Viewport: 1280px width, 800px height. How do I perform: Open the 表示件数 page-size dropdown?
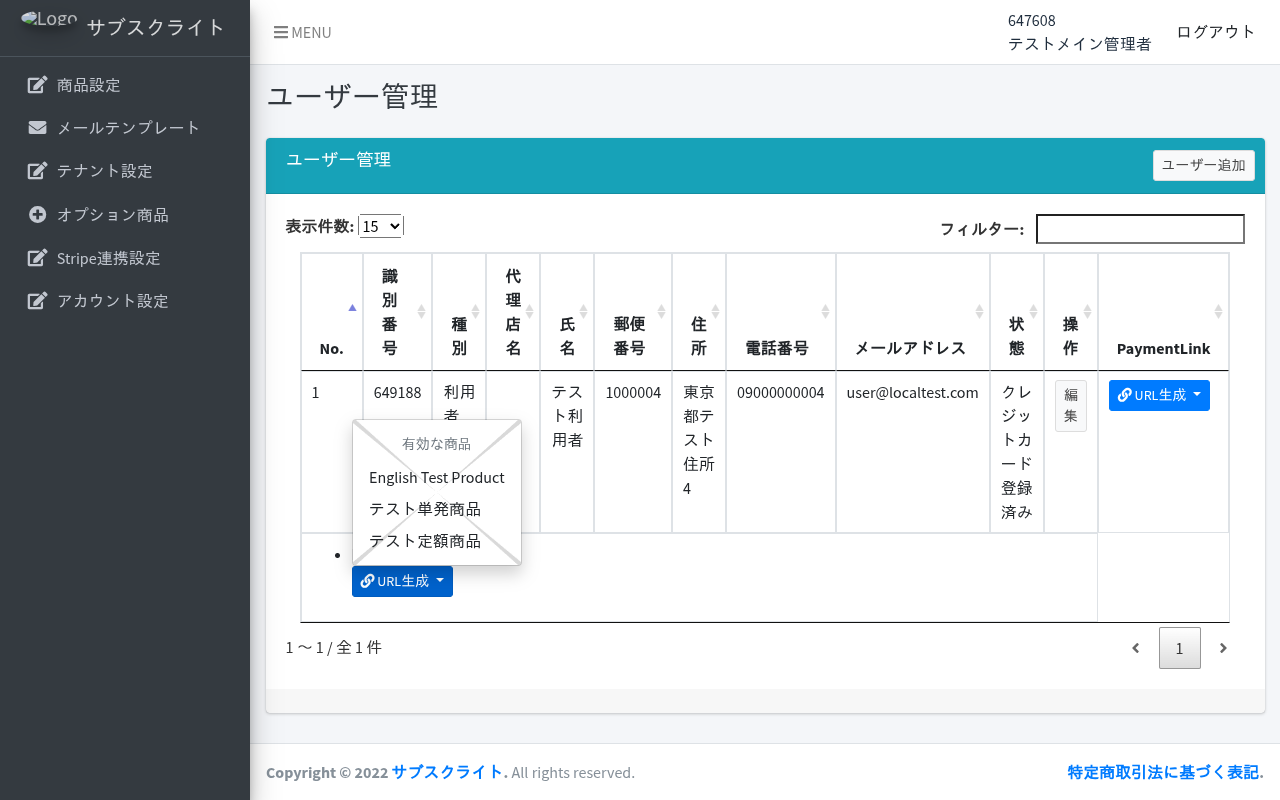point(380,226)
